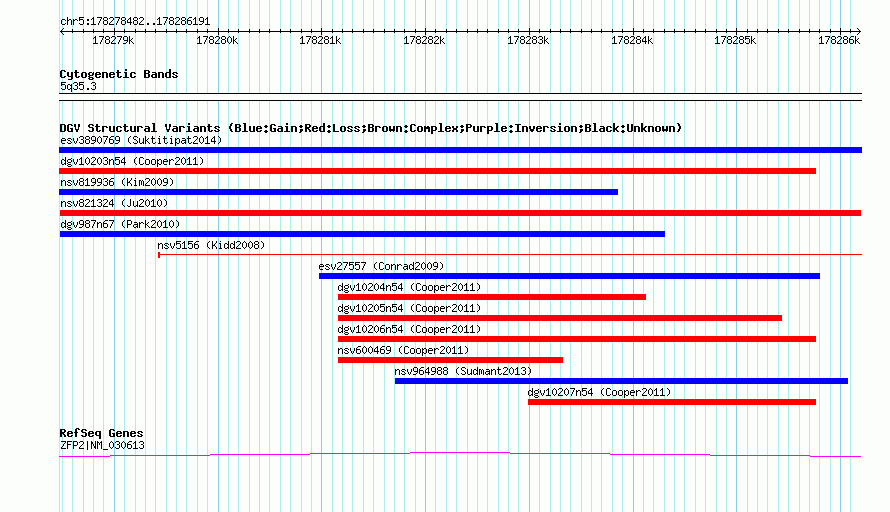Select the dgv10206n54 (Cooper2011) label
This screenshot has height=512, width=890.
(x=409, y=329)
